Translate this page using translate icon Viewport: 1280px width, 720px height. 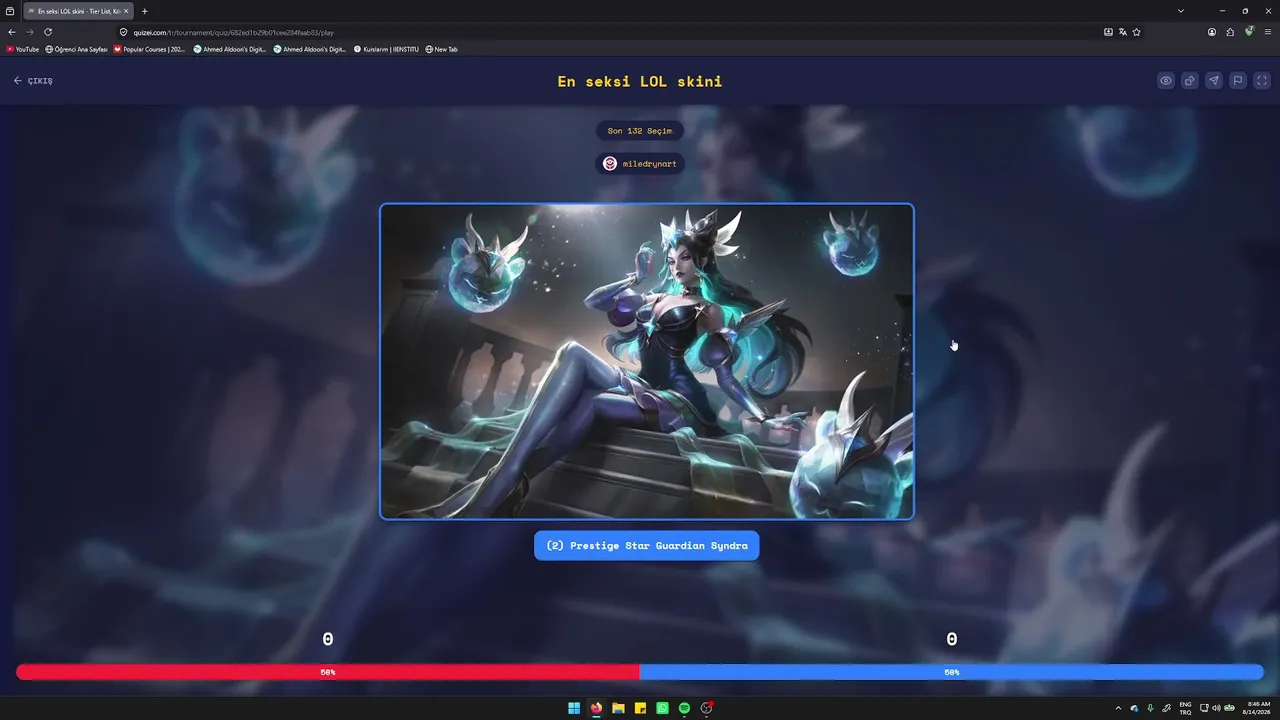click(x=1123, y=32)
